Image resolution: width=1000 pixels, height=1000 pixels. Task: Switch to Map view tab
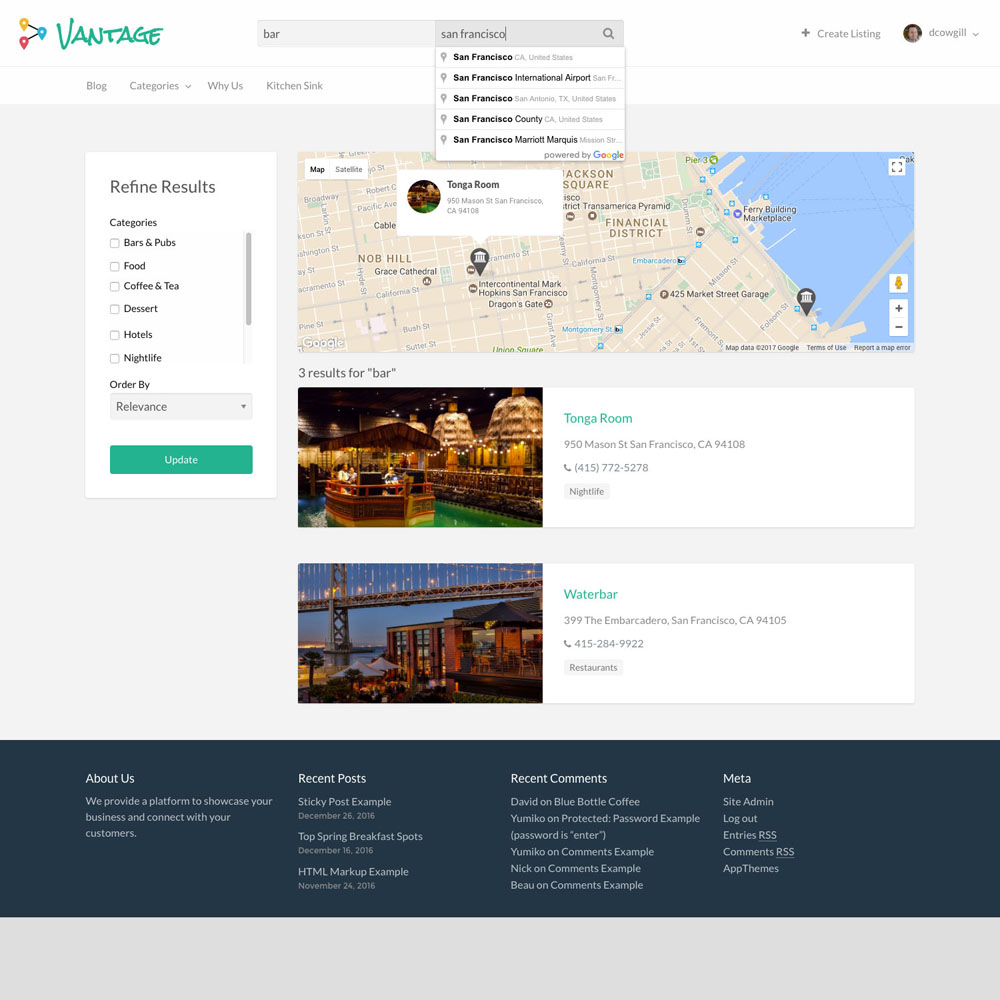pos(317,170)
